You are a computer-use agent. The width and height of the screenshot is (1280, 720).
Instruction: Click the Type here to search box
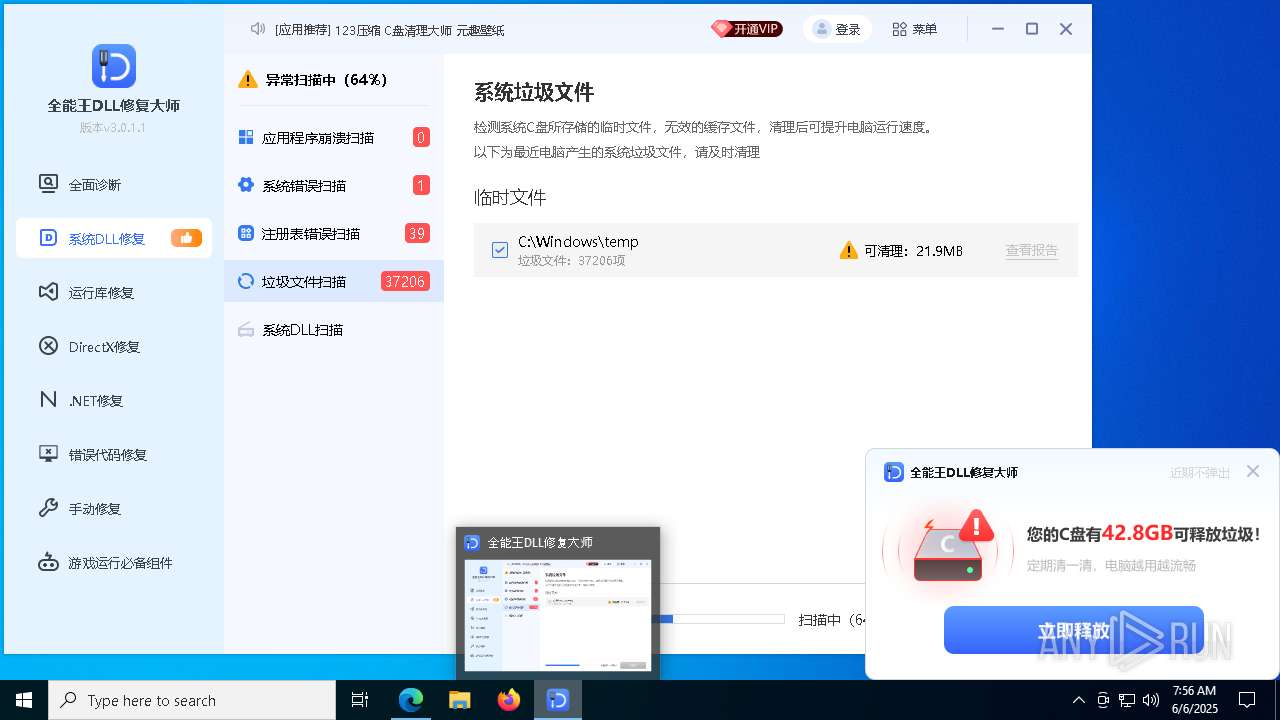tap(192, 700)
